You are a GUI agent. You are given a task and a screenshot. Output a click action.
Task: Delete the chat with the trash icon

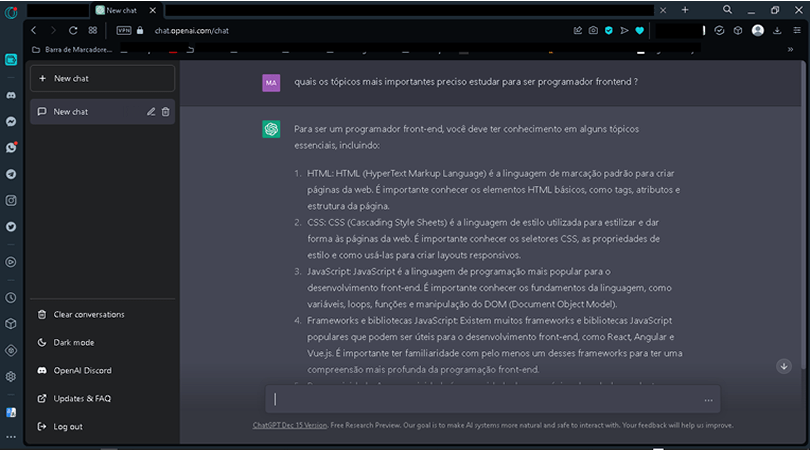(166, 112)
